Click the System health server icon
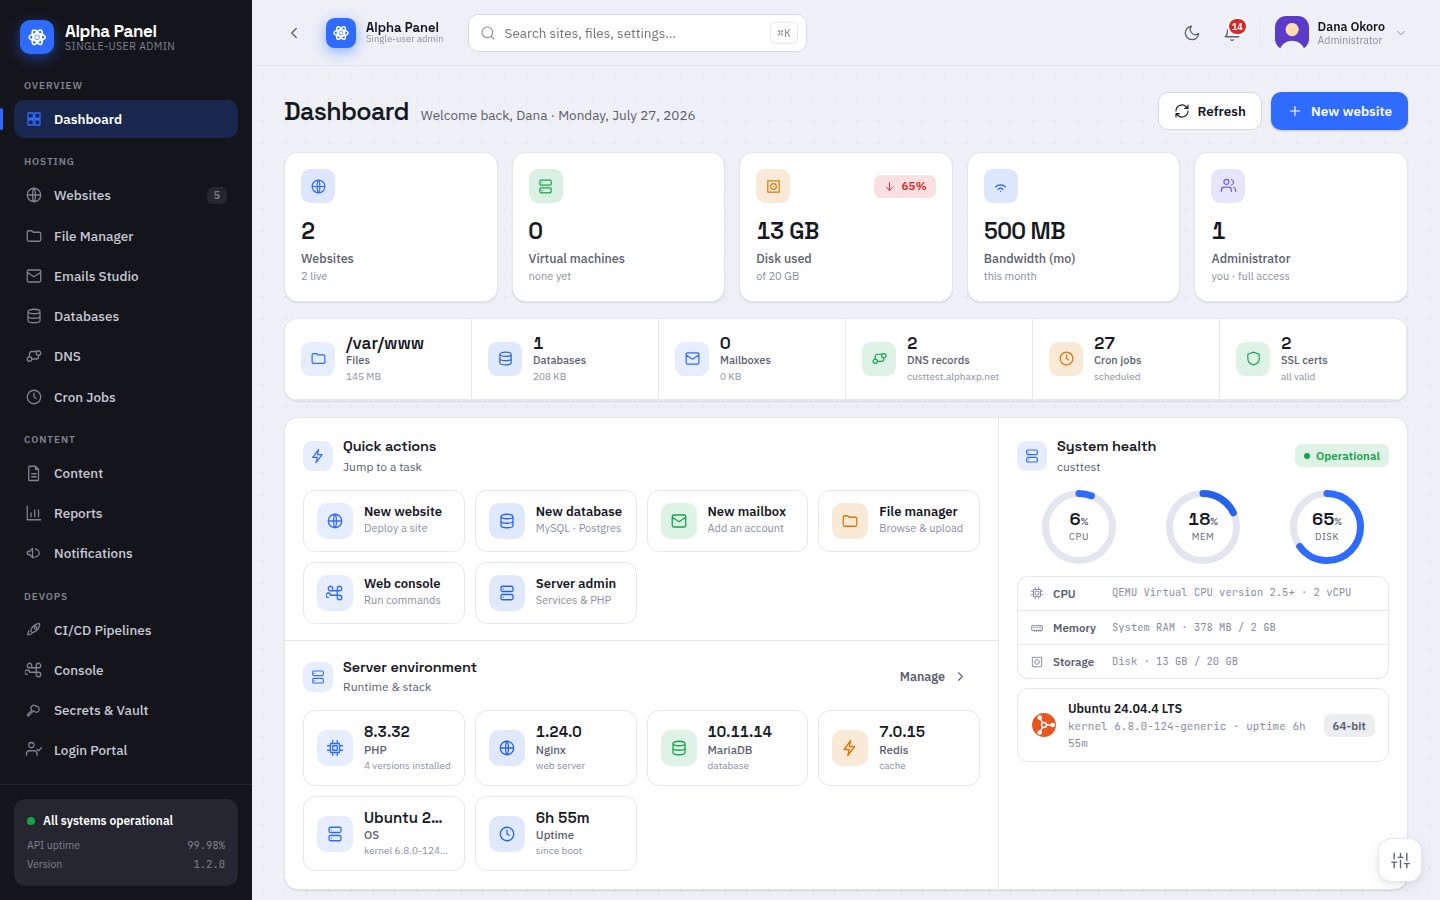The width and height of the screenshot is (1440, 900). (x=1032, y=456)
